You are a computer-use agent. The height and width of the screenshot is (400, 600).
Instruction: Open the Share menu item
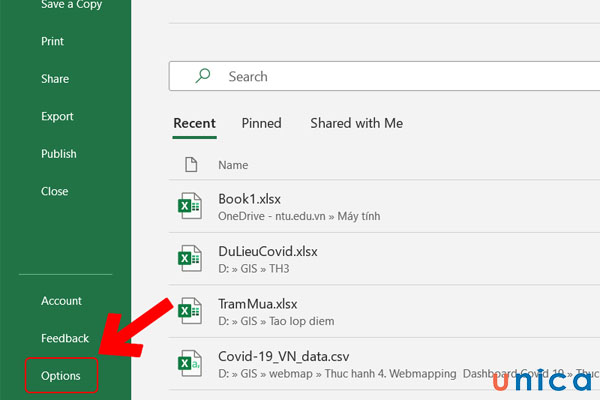tap(55, 79)
